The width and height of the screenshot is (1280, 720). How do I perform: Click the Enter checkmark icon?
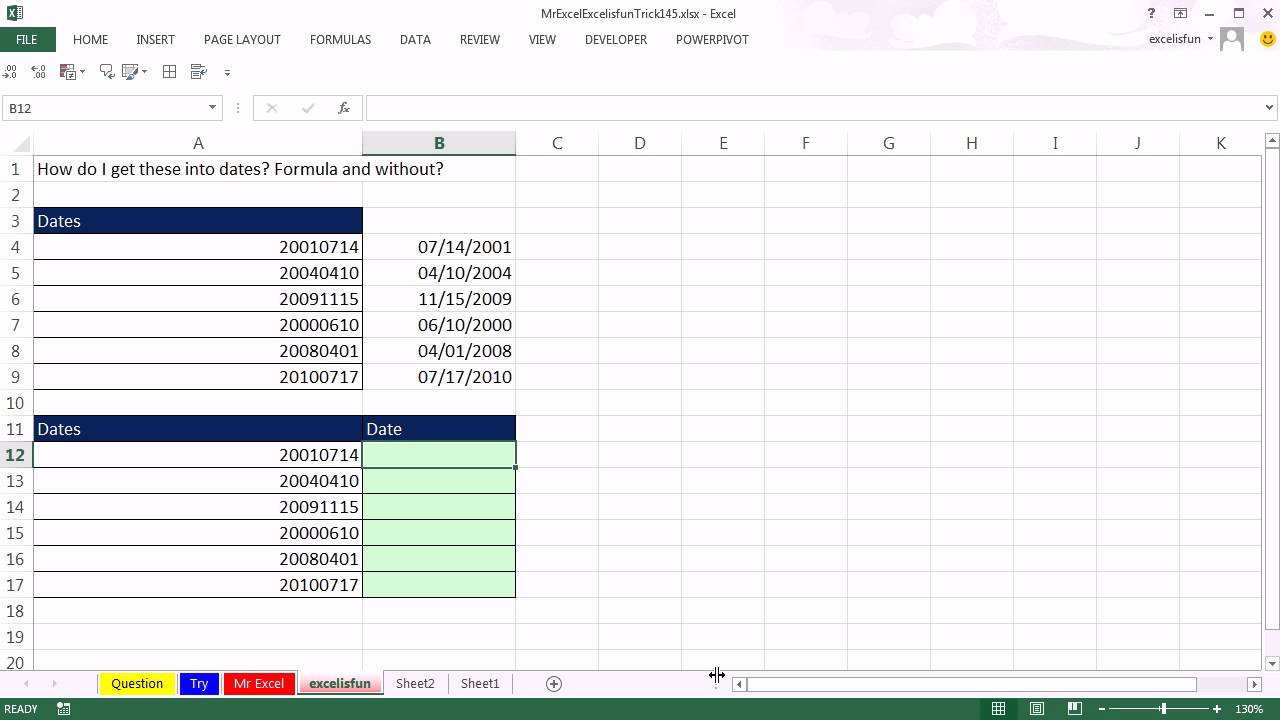coord(308,108)
